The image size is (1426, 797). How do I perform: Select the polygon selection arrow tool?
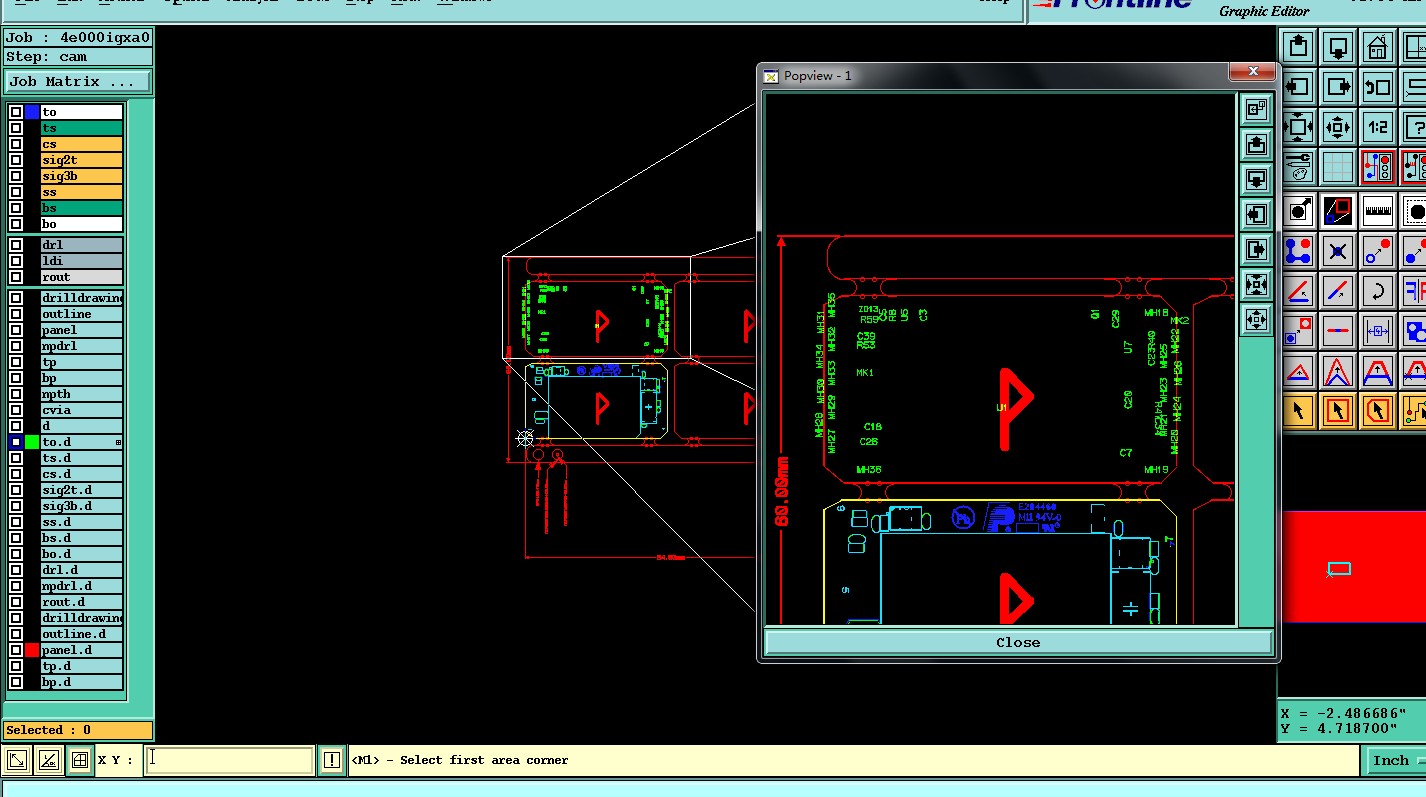tap(1378, 410)
